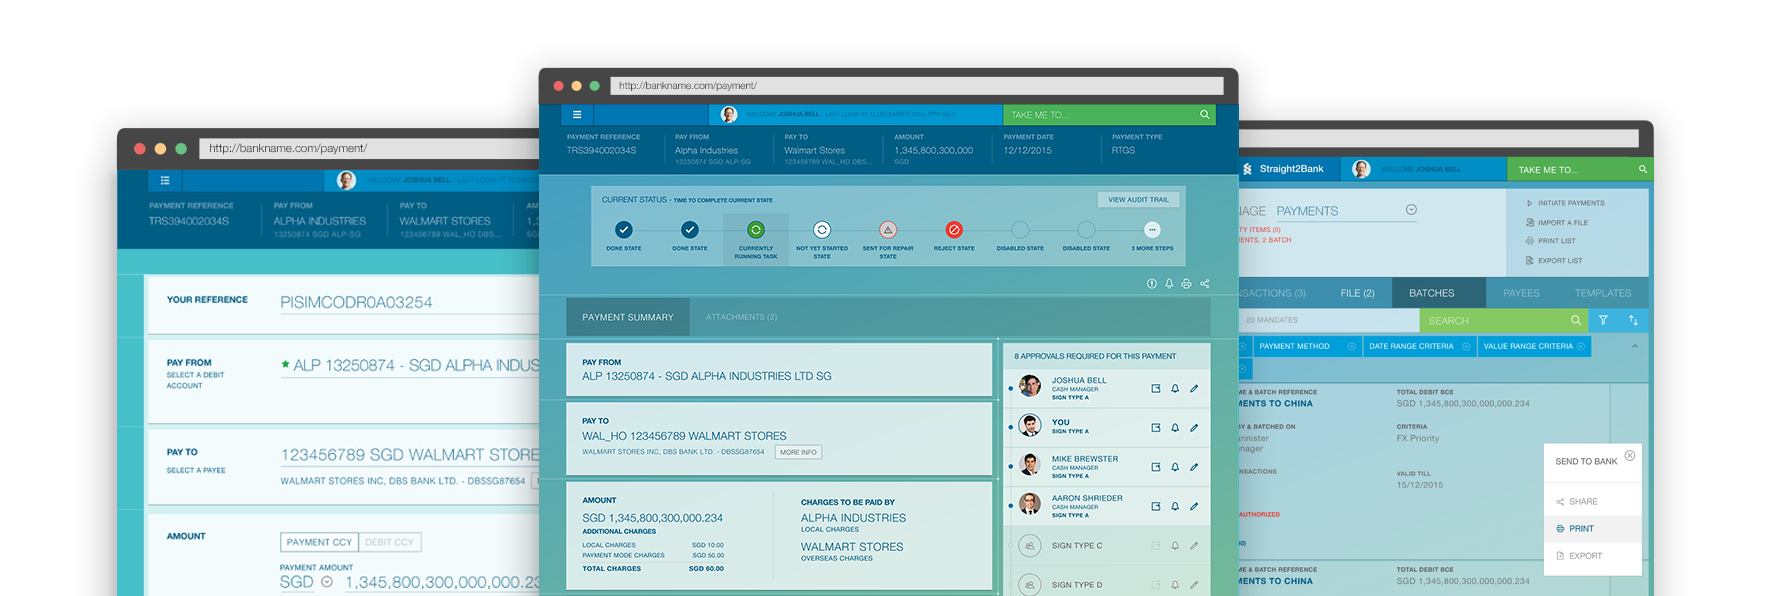
Task: Click the share icon below the status panel
Action: tap(1205, 284)
